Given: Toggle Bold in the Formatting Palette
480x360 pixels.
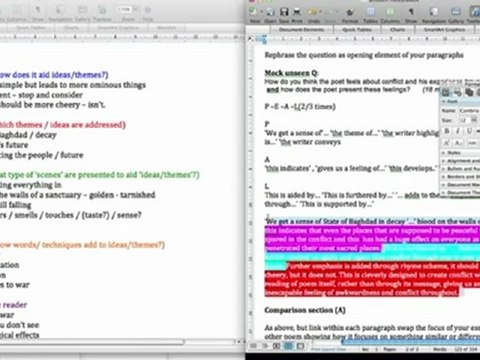Looking at the screenshot, I should coord(447,131).
